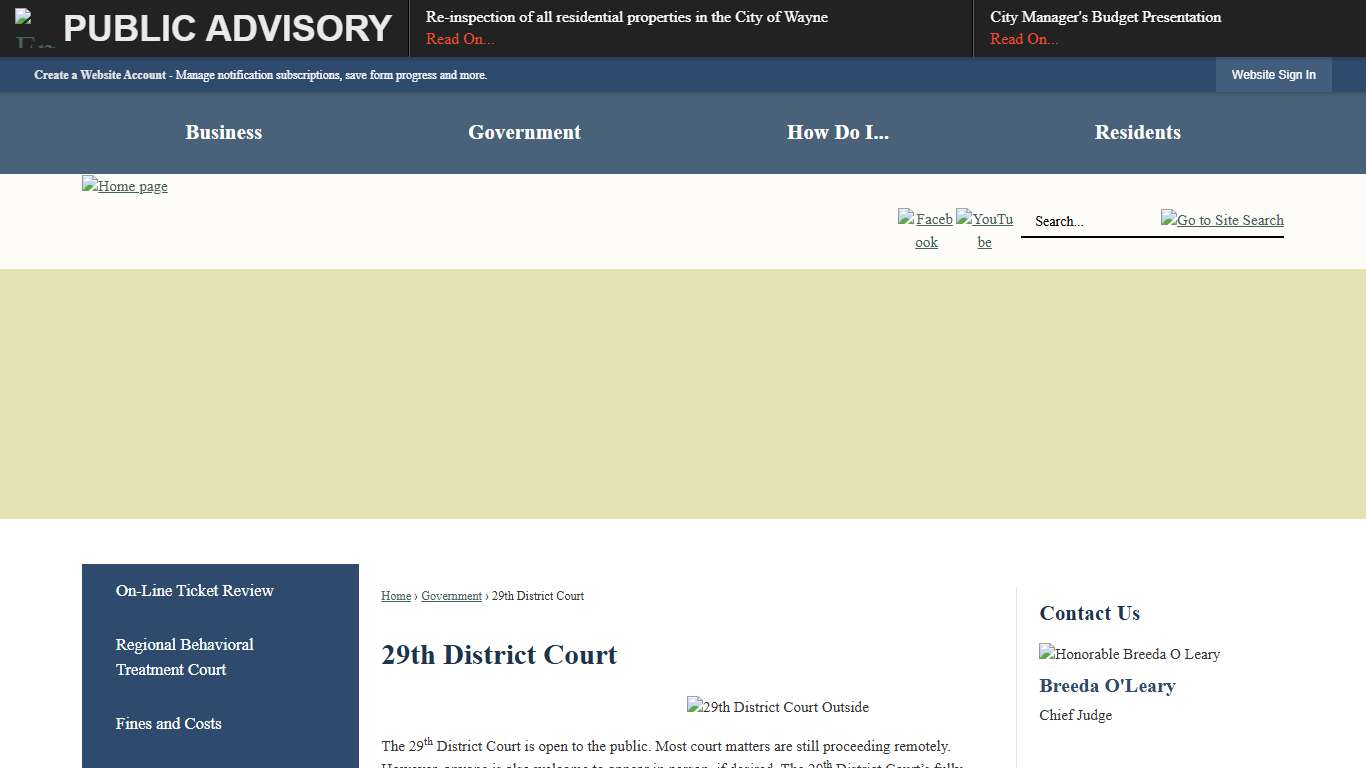This screenshot has width=1366, height=768.
Task: Click Read On for residential re-inspection advisory
Action: (459, 39)
